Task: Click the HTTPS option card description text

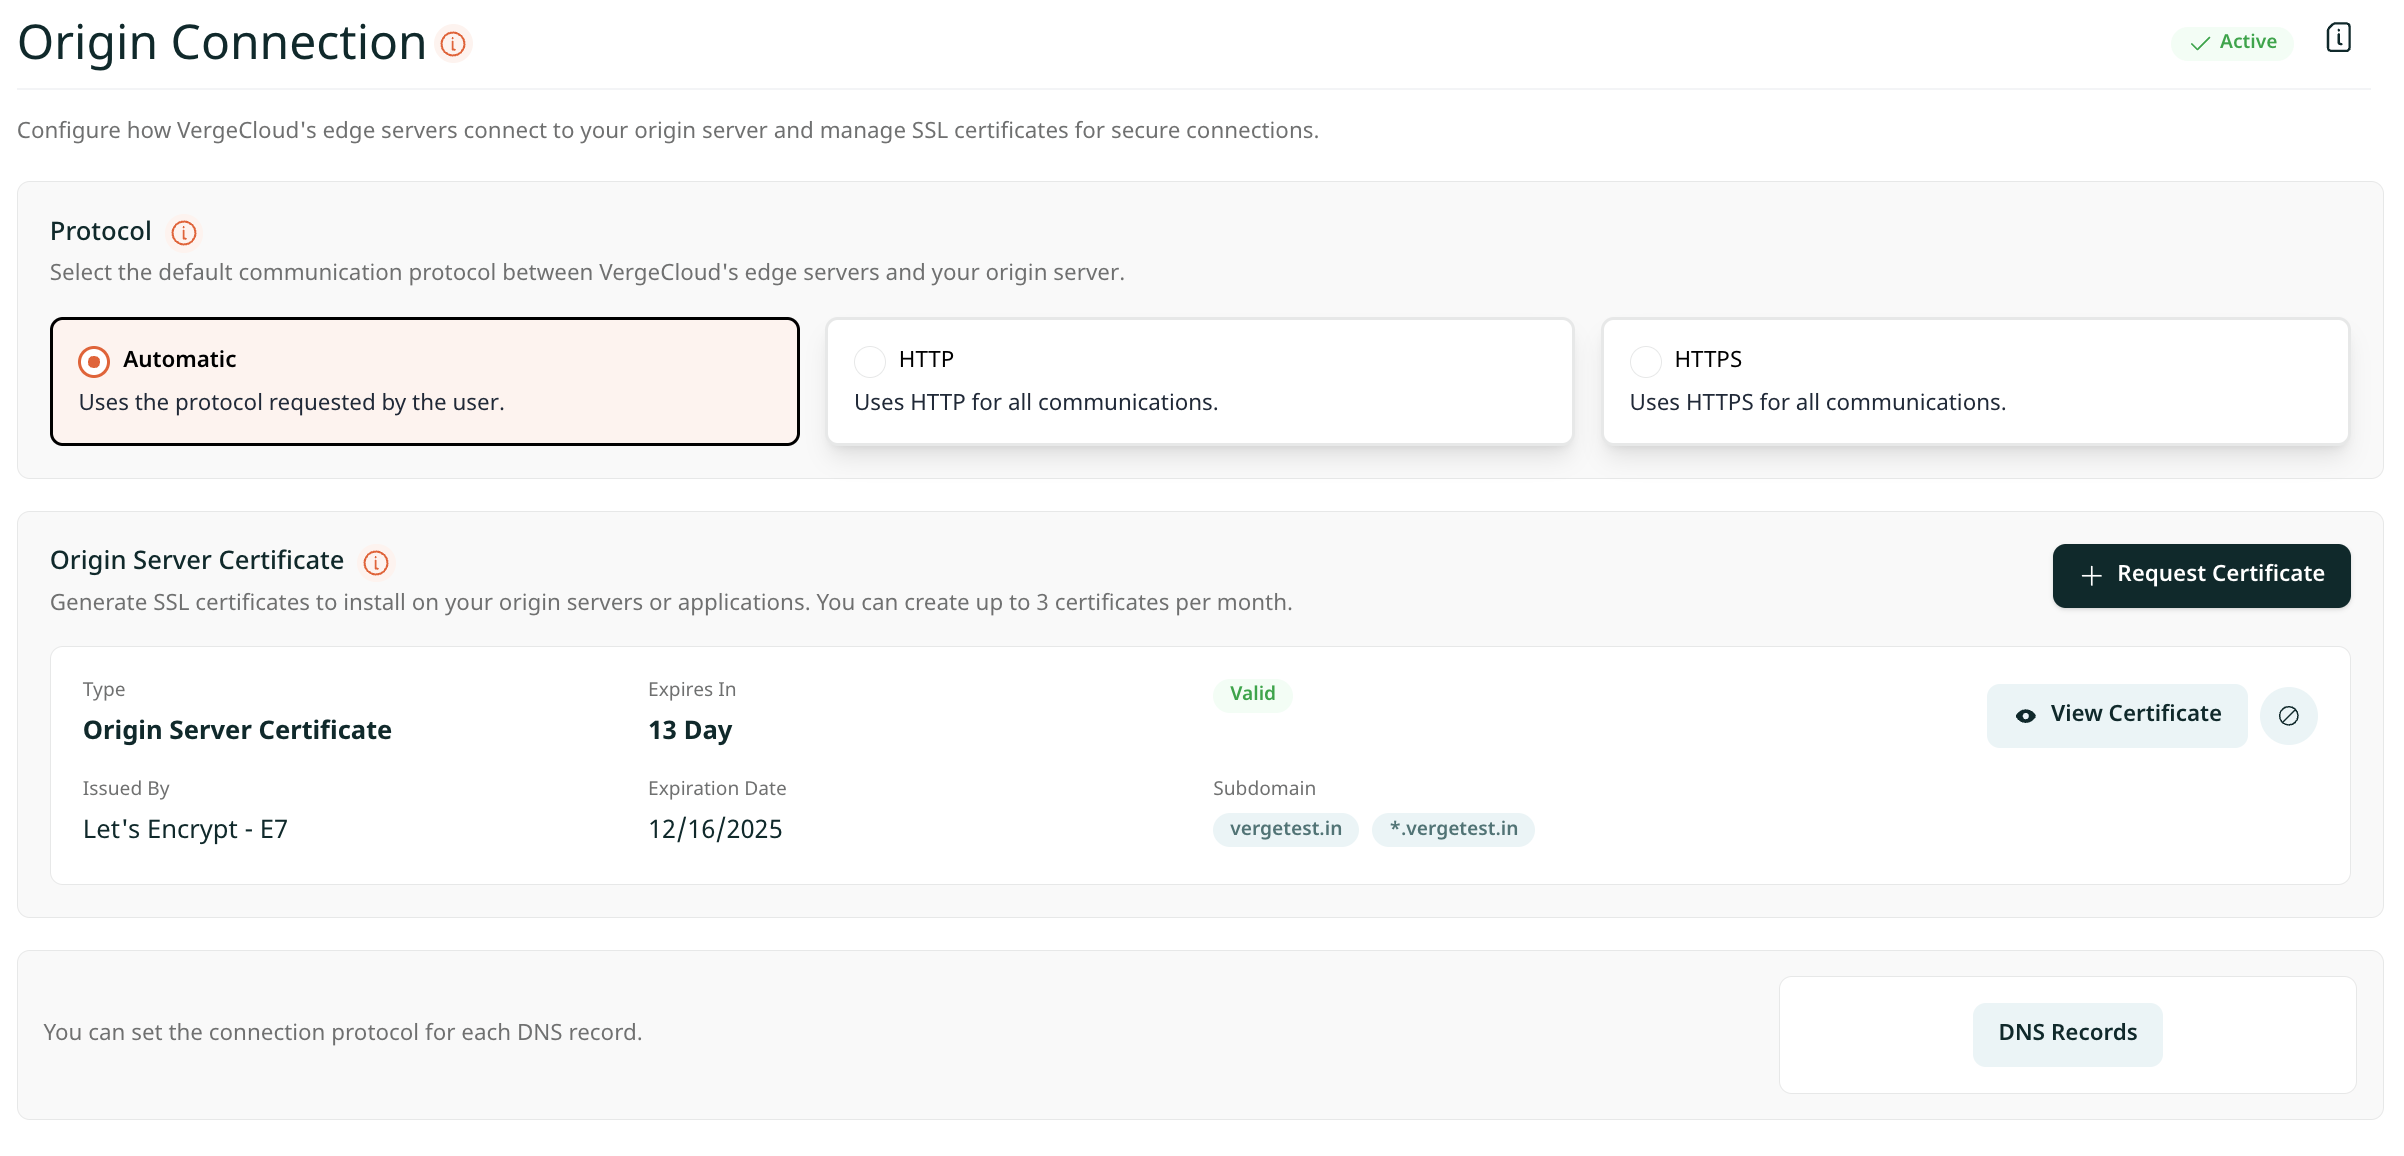Action: (x=1817, y=402)
